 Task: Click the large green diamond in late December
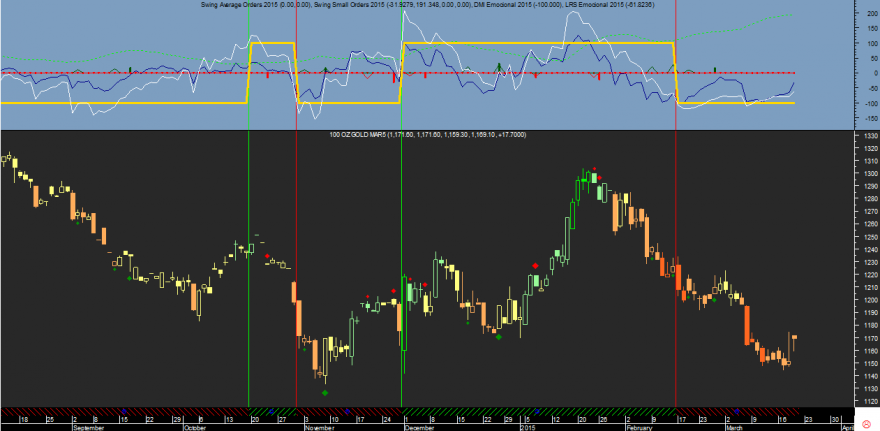click(x=499, y=337)
